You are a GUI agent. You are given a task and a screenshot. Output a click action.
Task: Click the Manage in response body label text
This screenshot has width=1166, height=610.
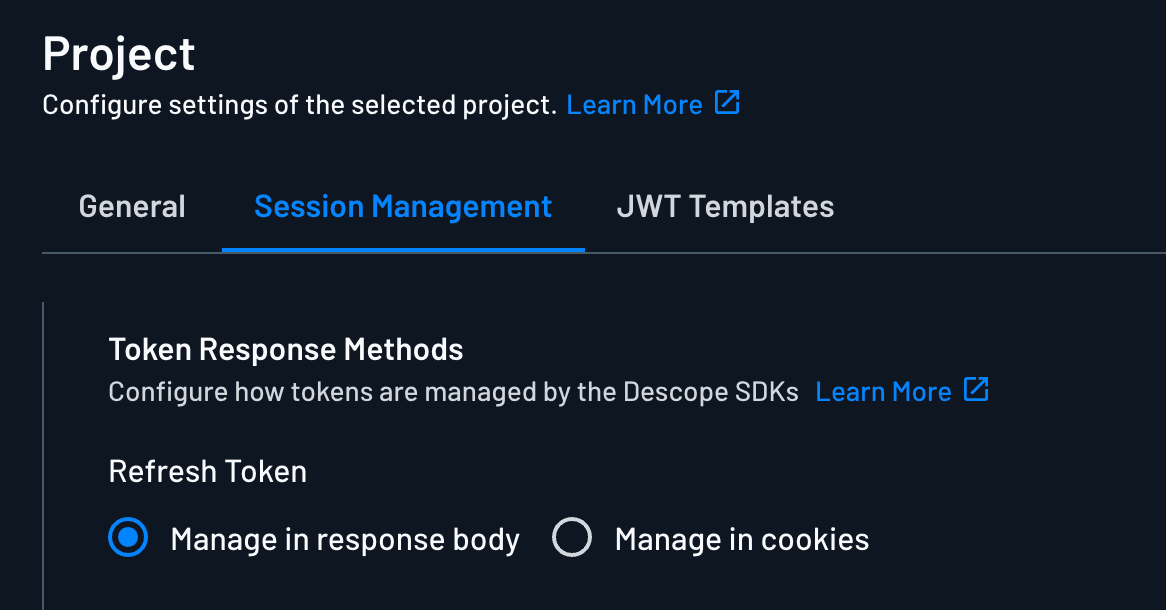[345, 539]
